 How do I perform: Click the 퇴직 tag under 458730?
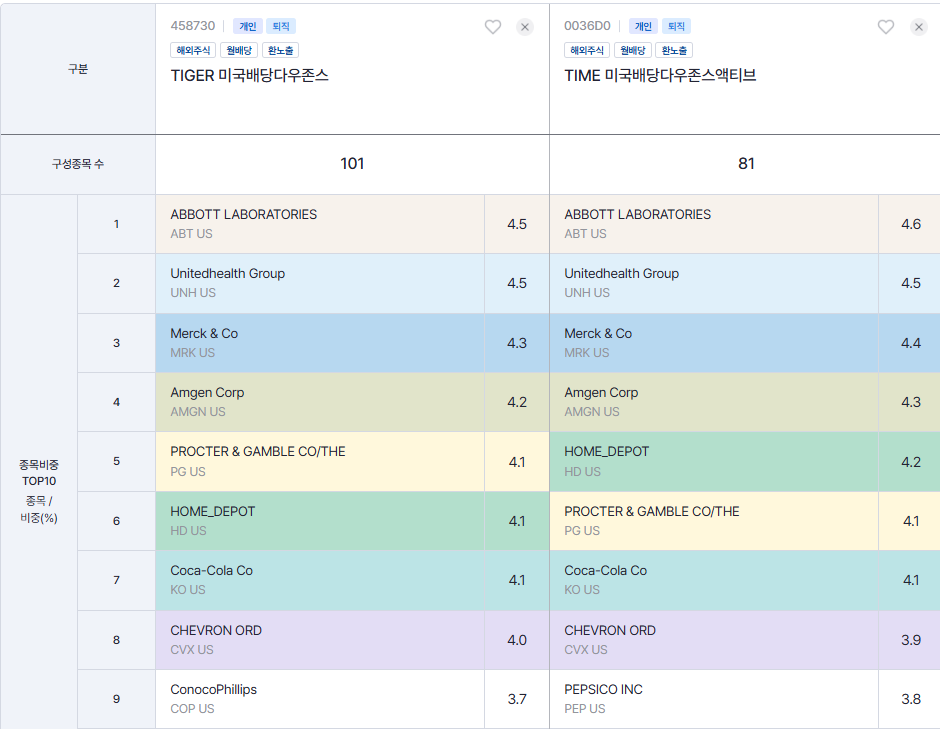point(281,26)
